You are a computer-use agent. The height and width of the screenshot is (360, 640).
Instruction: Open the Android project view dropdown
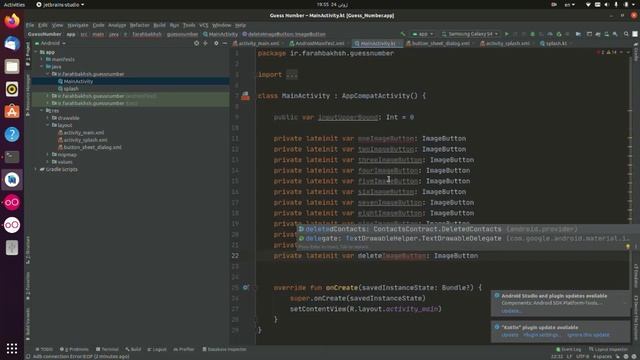coord(50,43)
